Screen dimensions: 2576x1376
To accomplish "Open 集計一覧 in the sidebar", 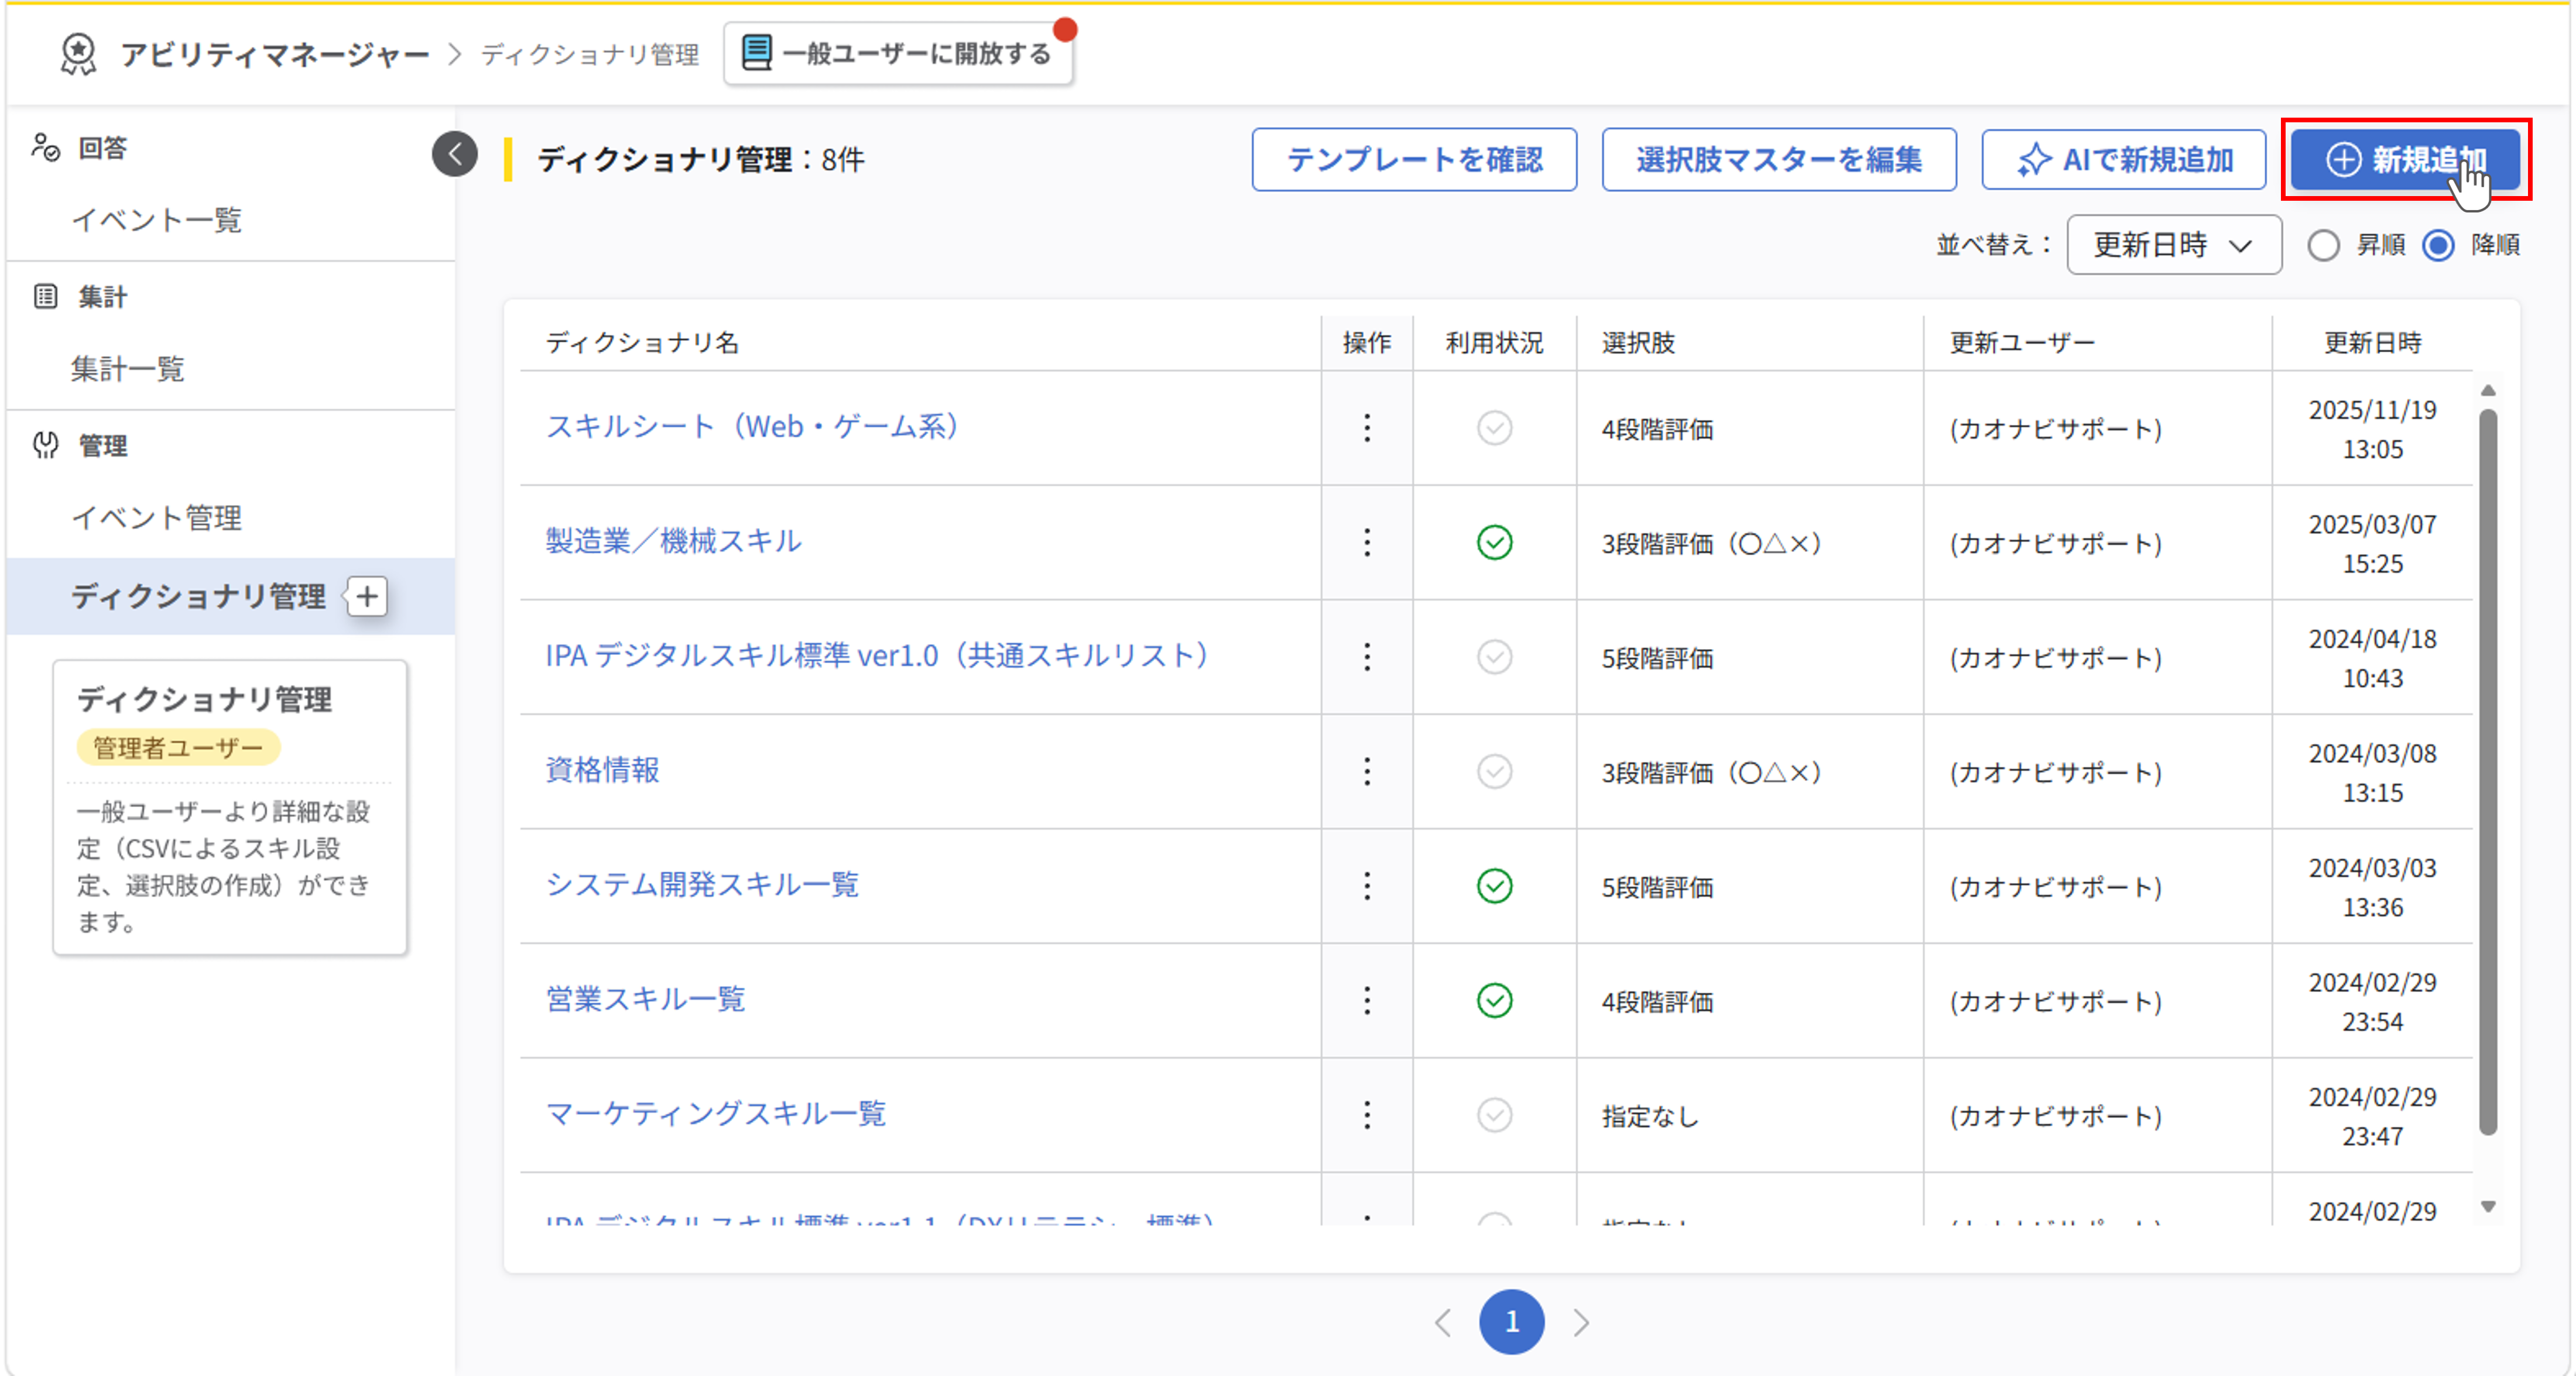I will [x=128, y=369].
